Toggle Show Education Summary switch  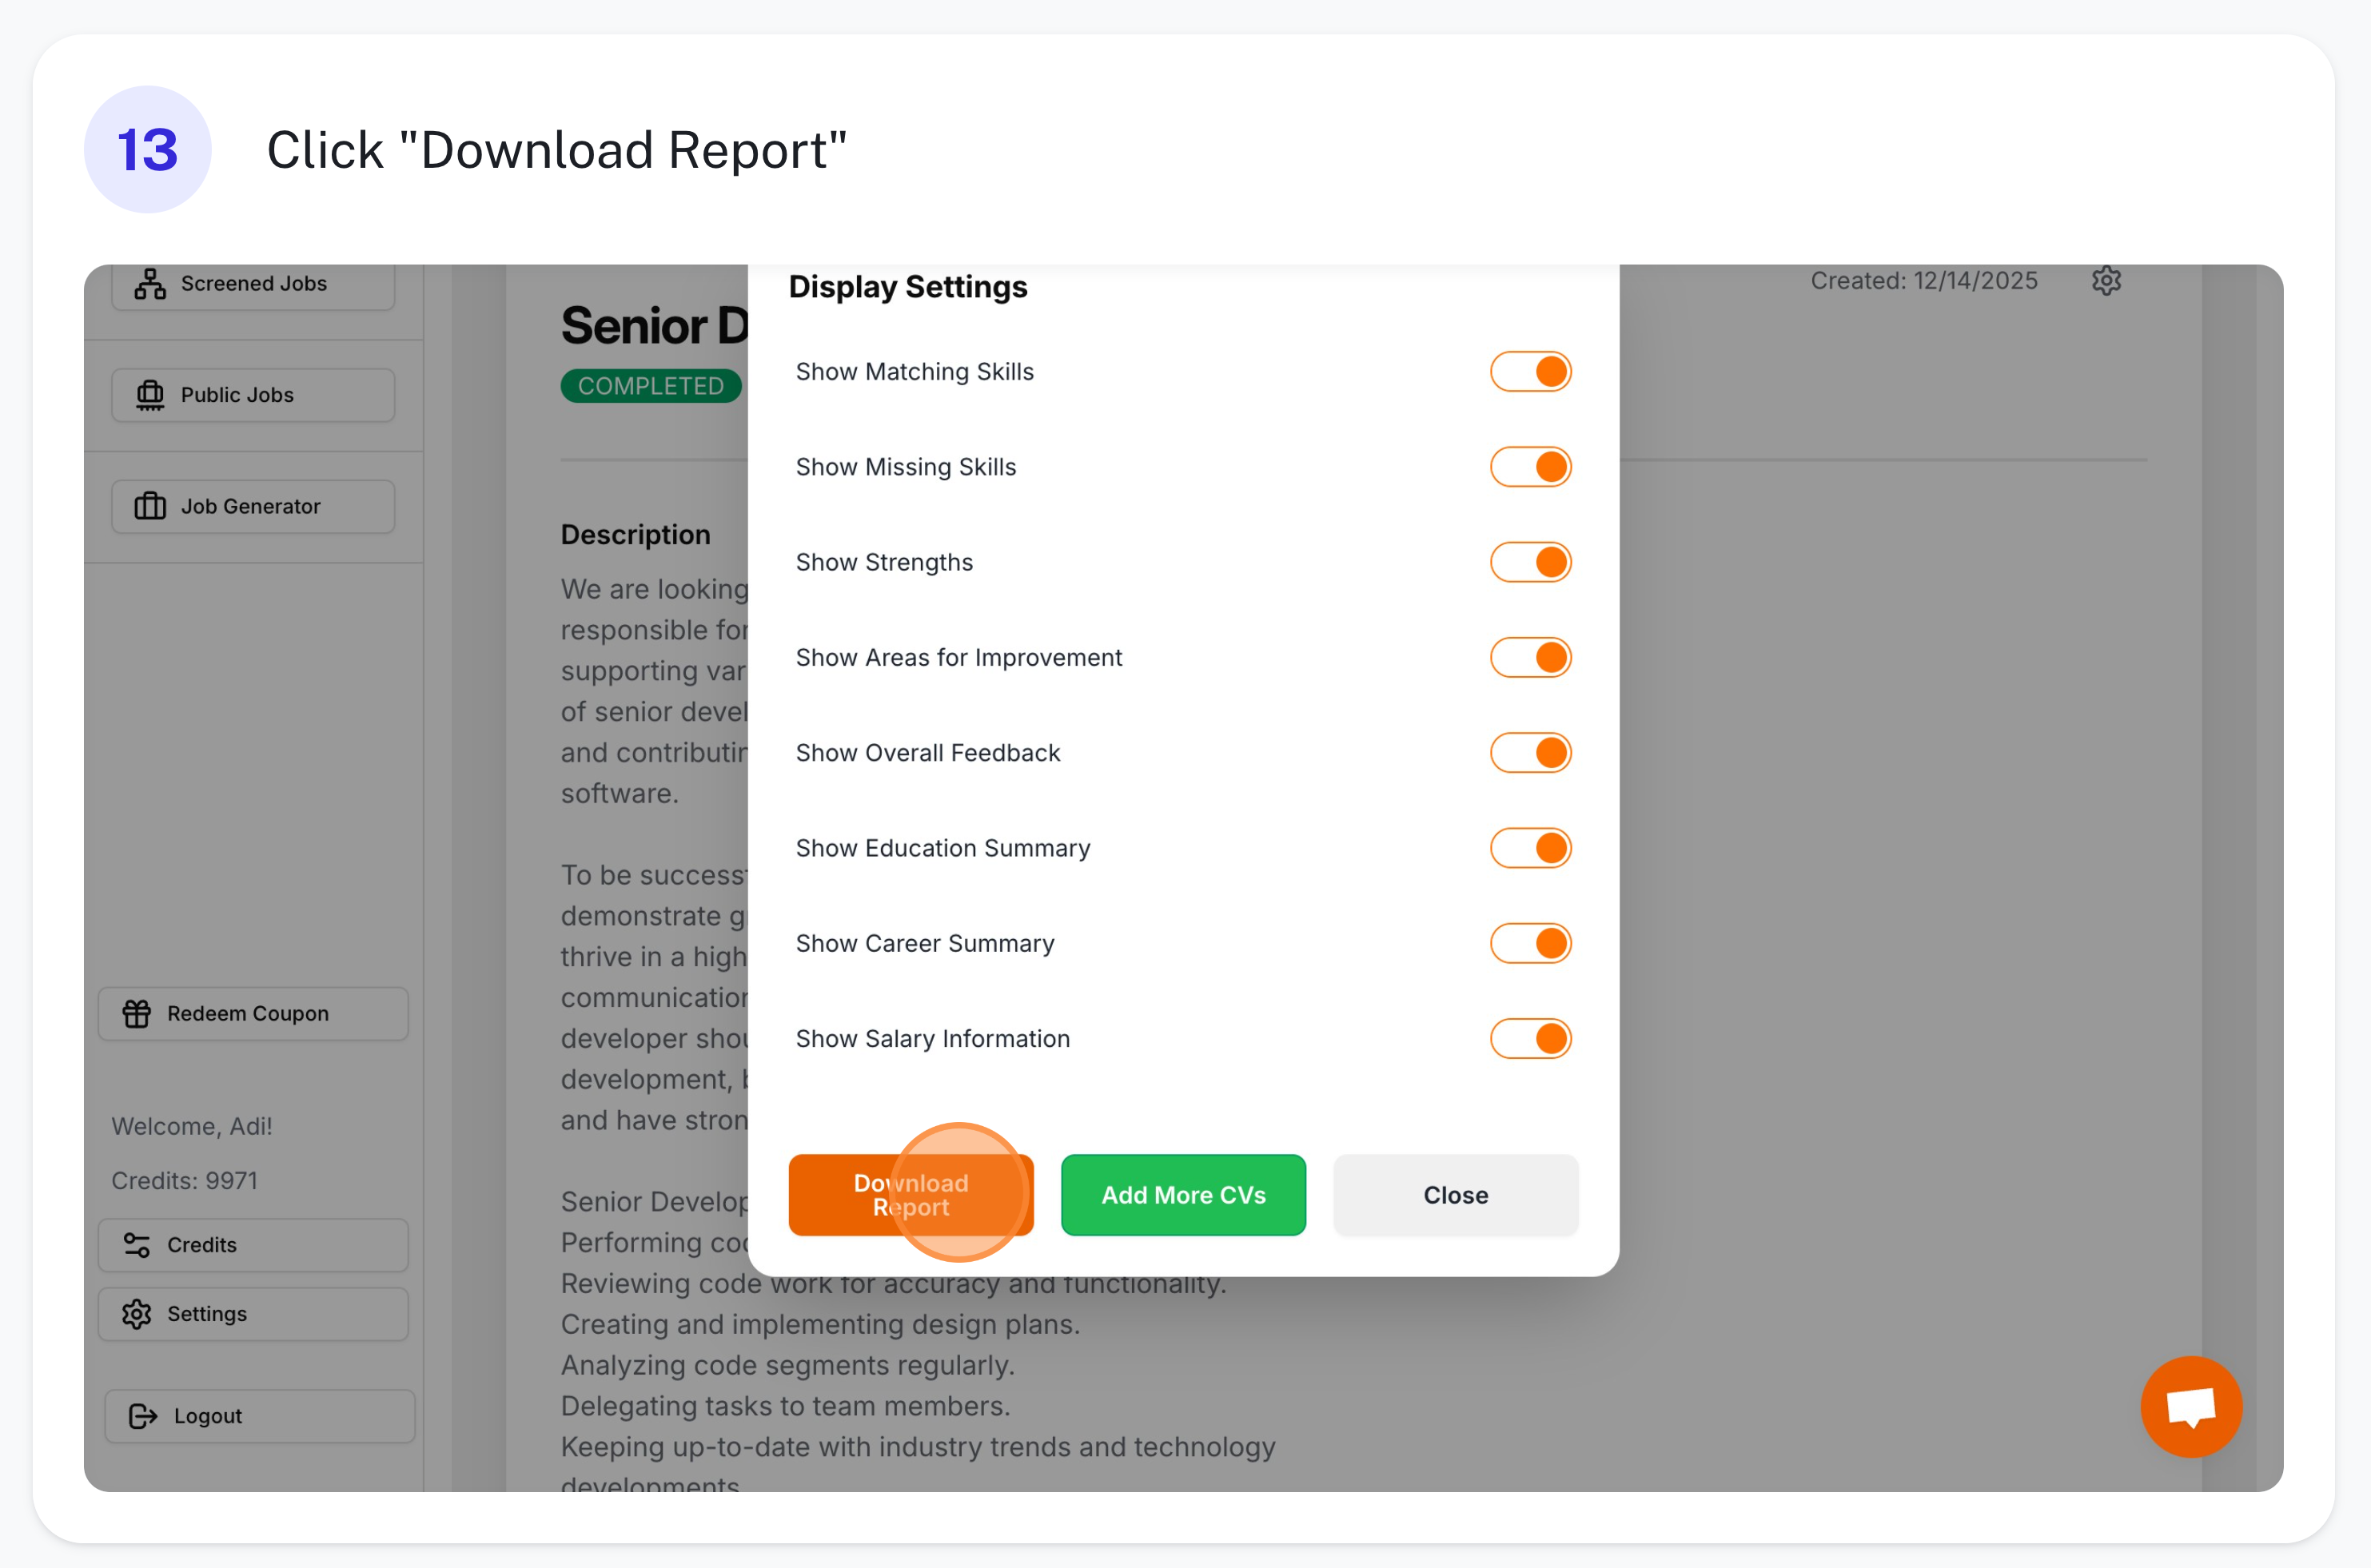click(1530, 848)
